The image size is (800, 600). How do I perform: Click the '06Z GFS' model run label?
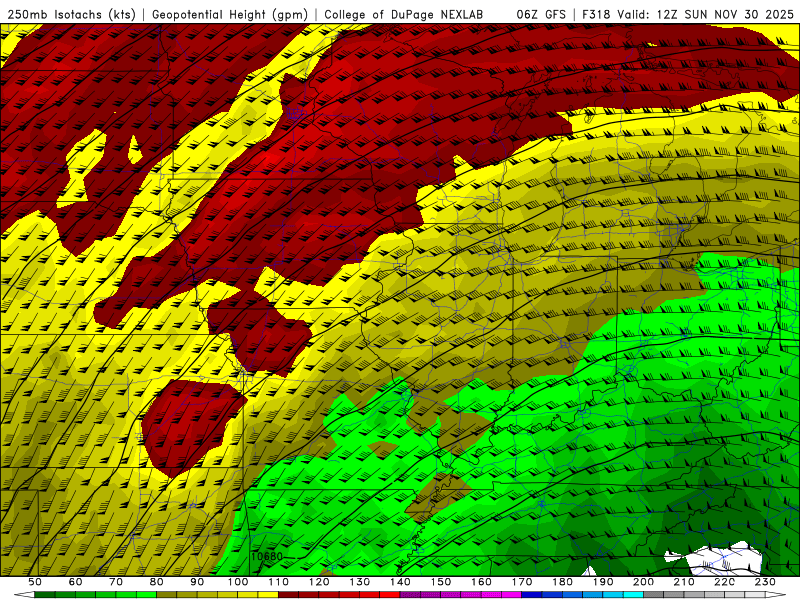pos(541,14)
